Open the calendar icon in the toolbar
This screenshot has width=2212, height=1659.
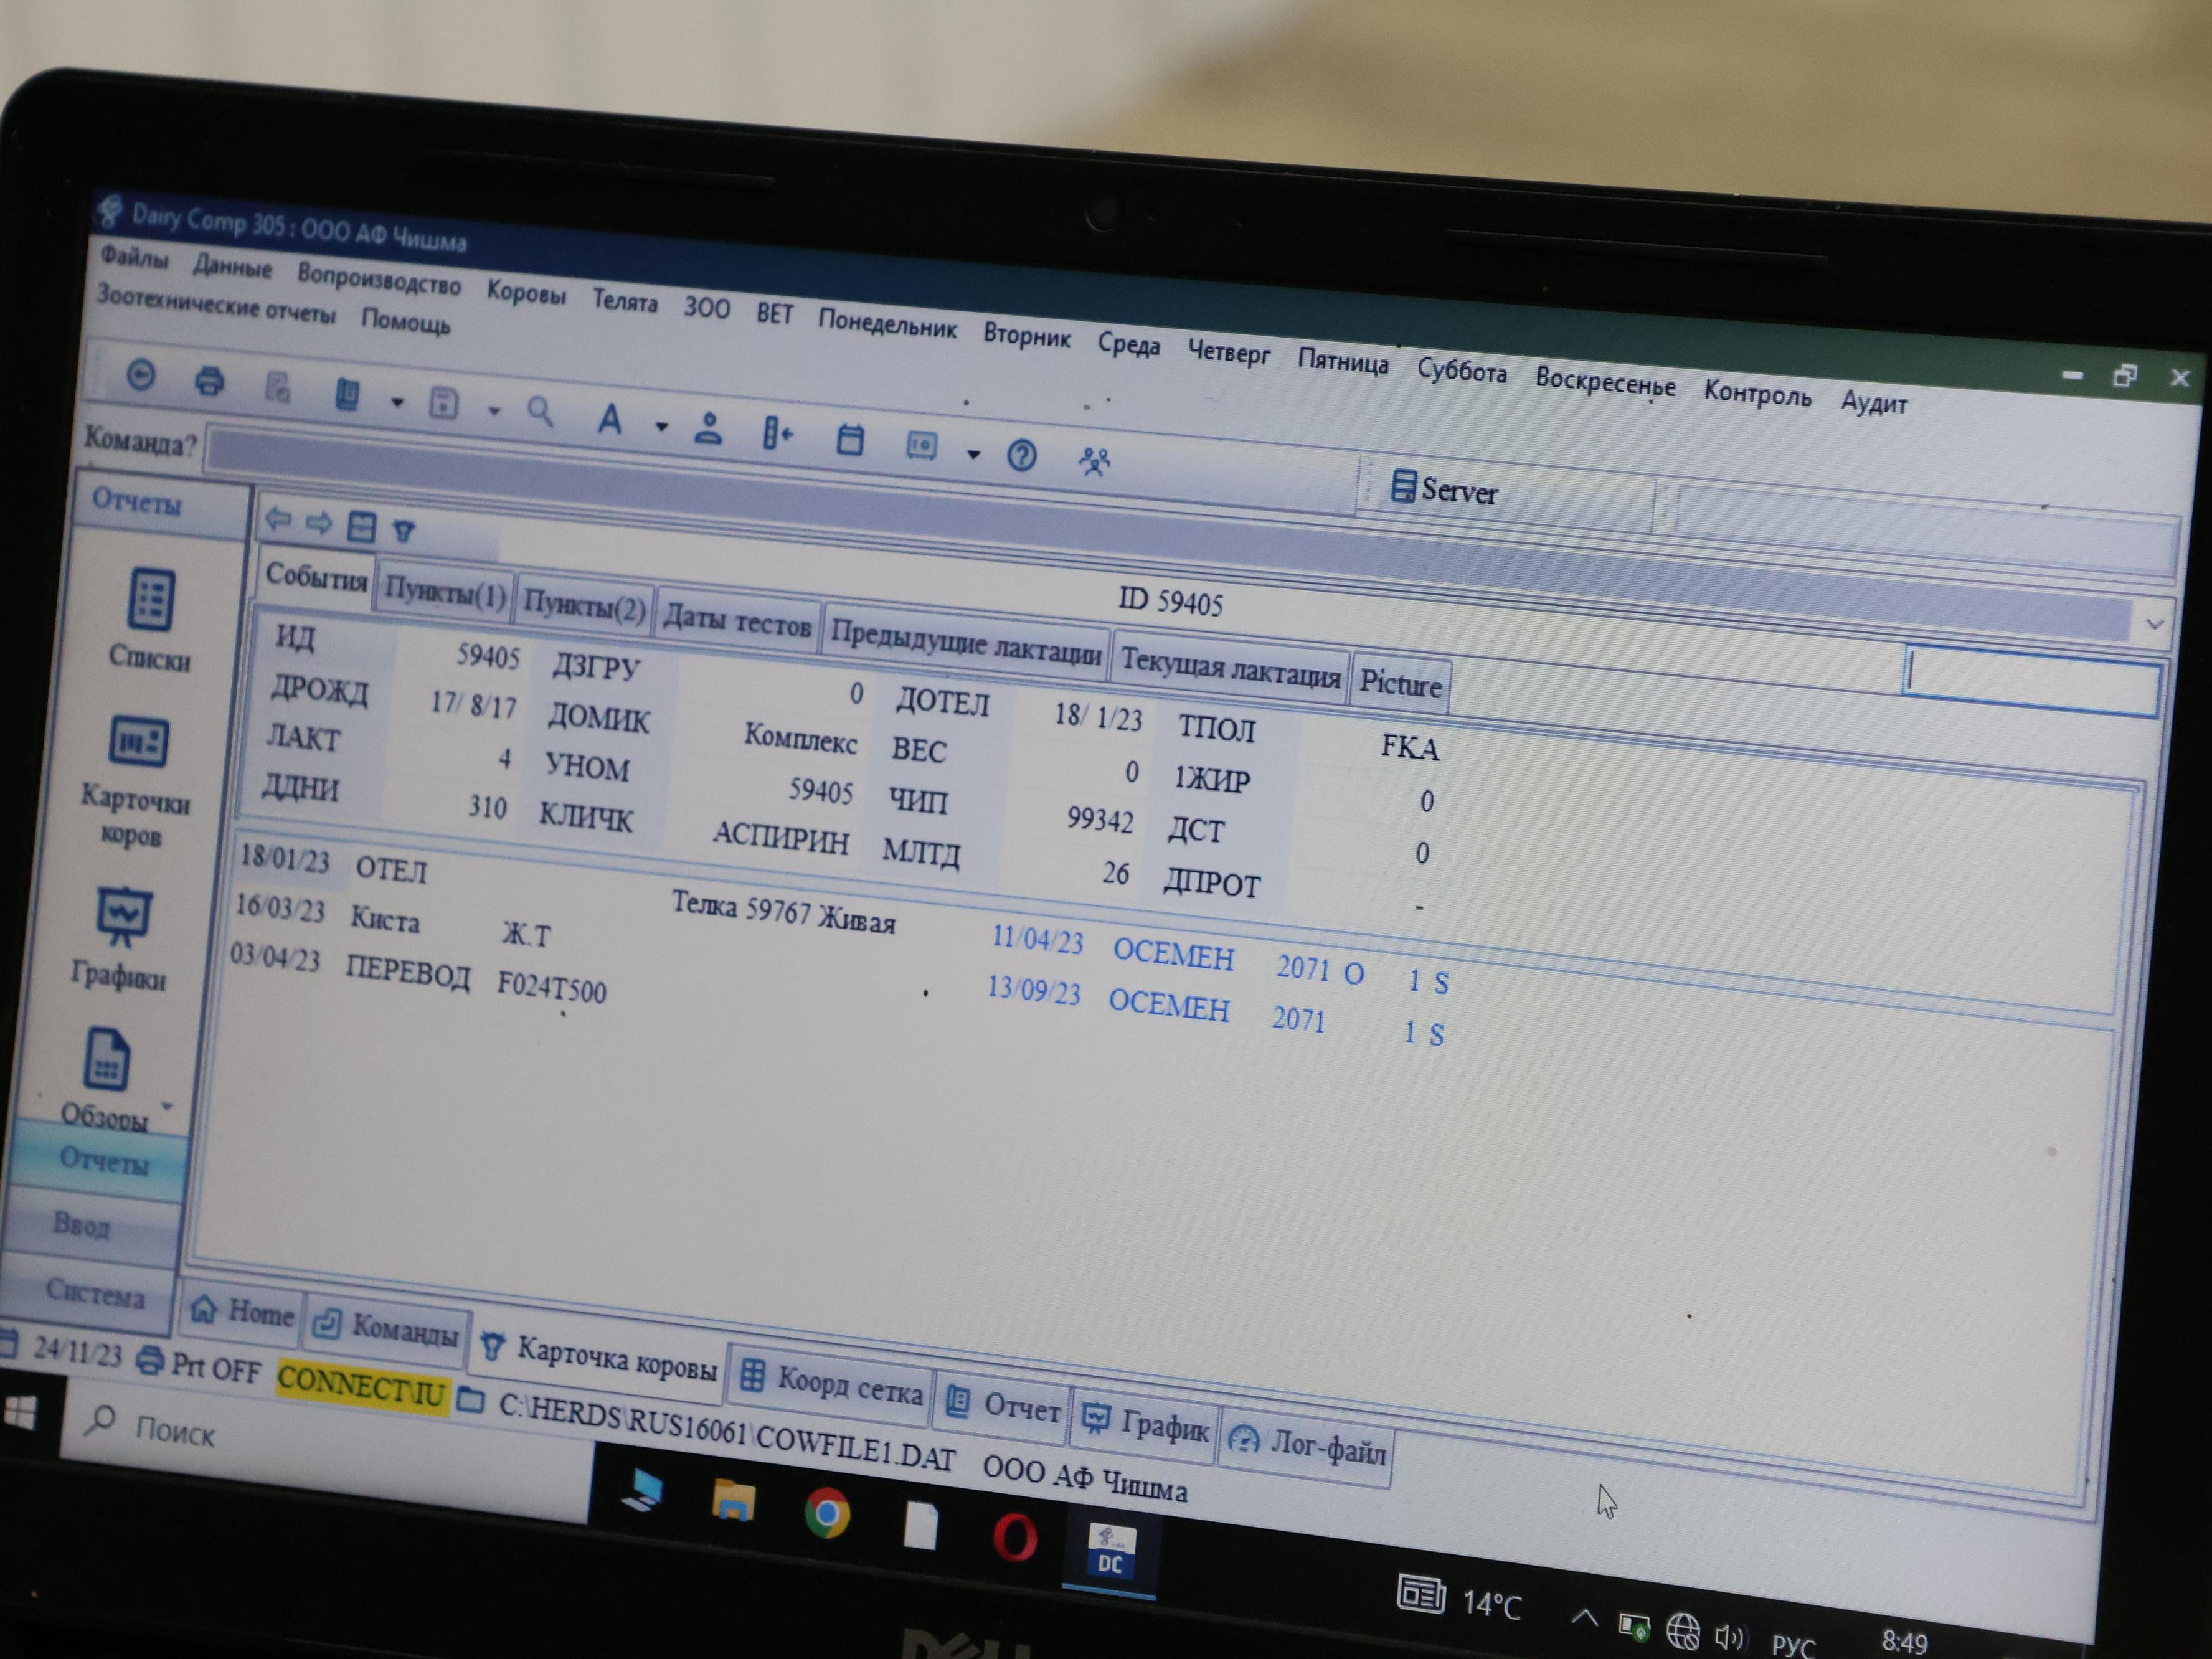850,439
